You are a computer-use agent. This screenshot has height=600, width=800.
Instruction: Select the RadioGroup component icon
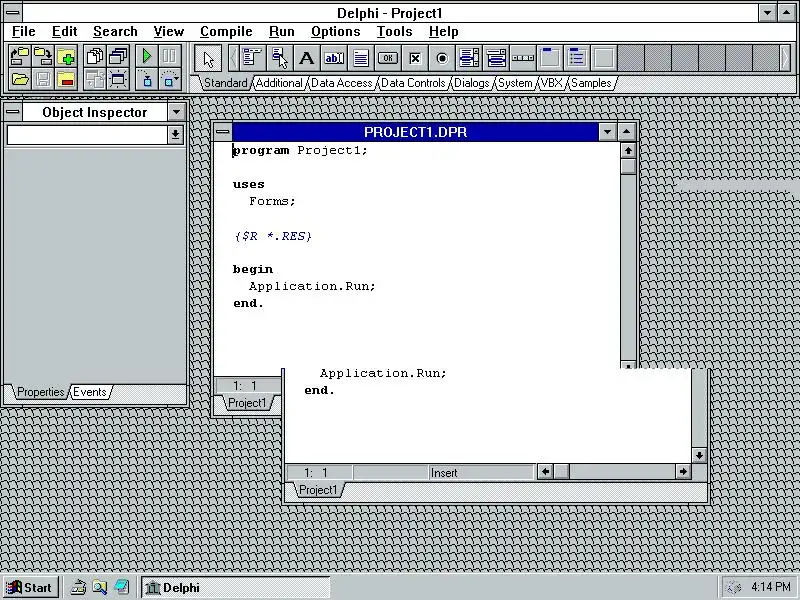click(577, 58)
